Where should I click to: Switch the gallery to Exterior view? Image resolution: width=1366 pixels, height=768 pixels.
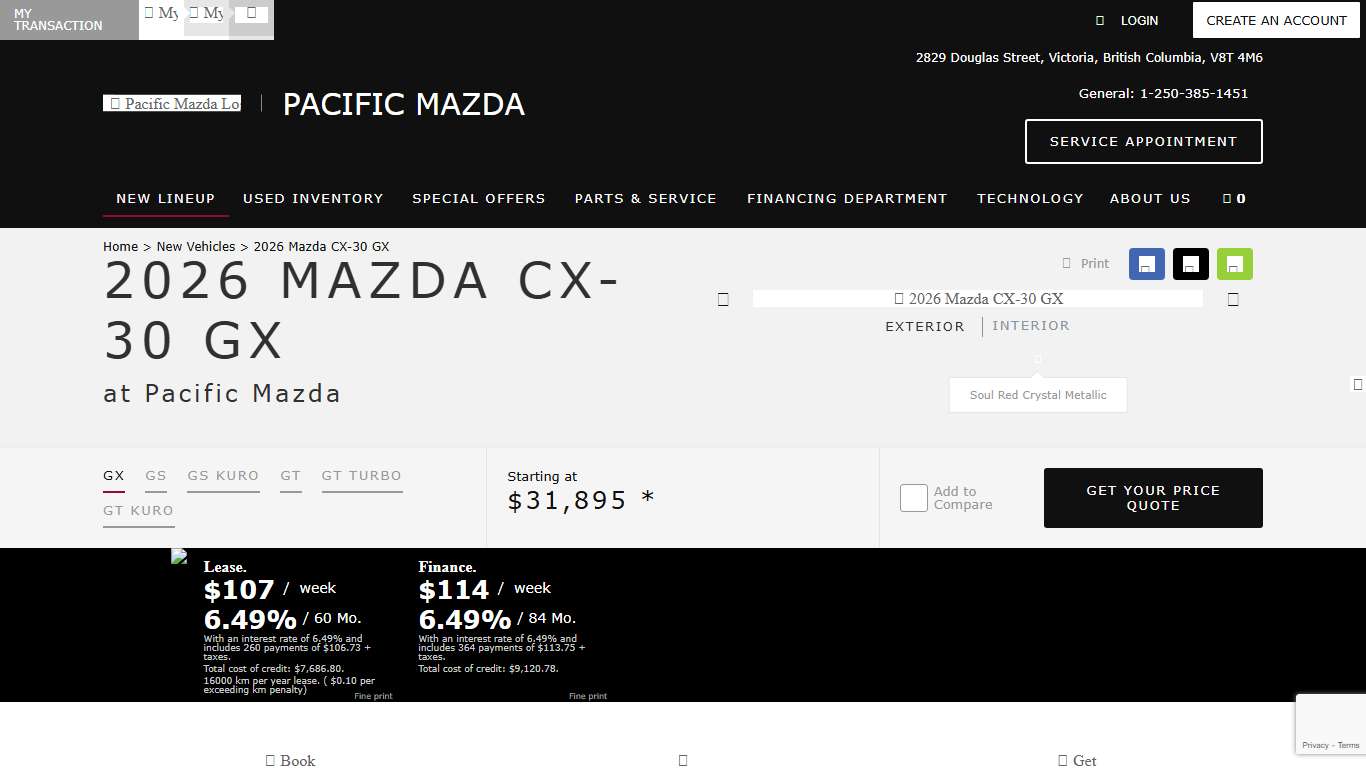[x=924, y=326]
